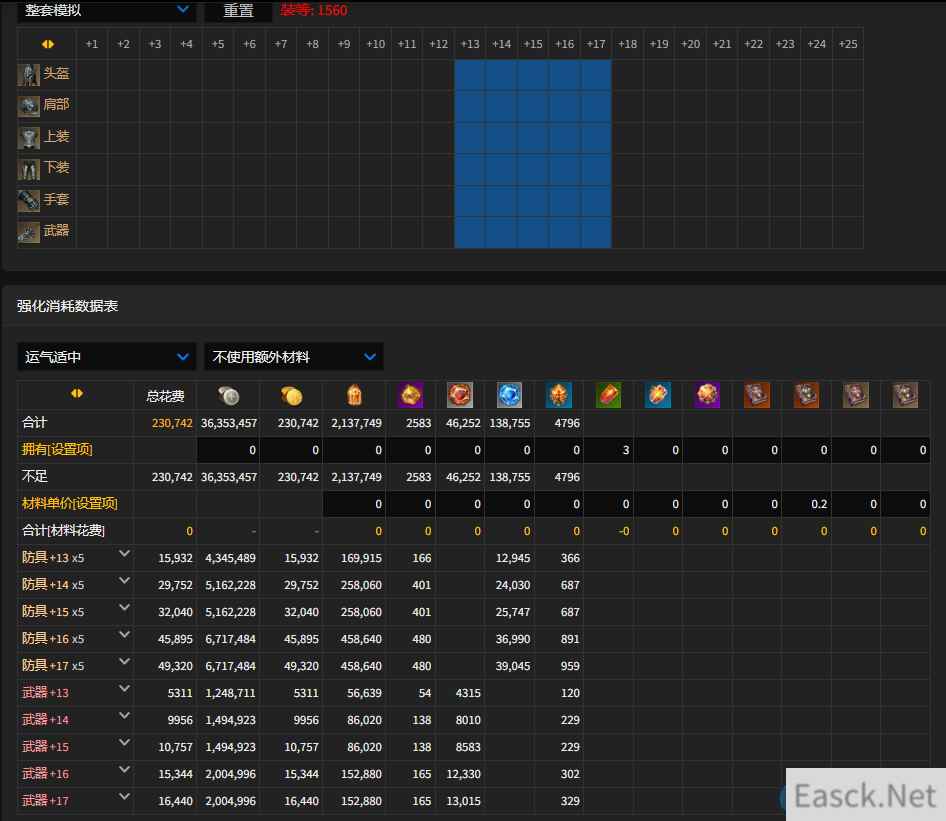This screenshot has height=821, width=946.
Task: Open the 运气适中 luck dropdown
Action: (107, 357)
